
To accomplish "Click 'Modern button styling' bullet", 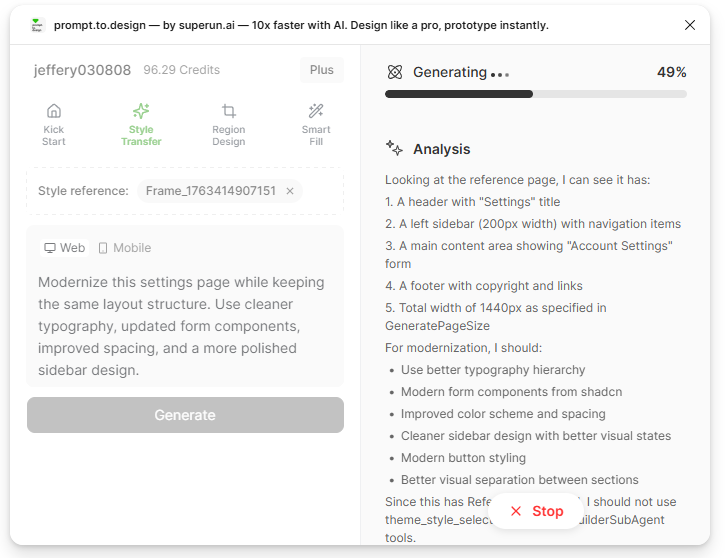I will (x=463, y=458).
